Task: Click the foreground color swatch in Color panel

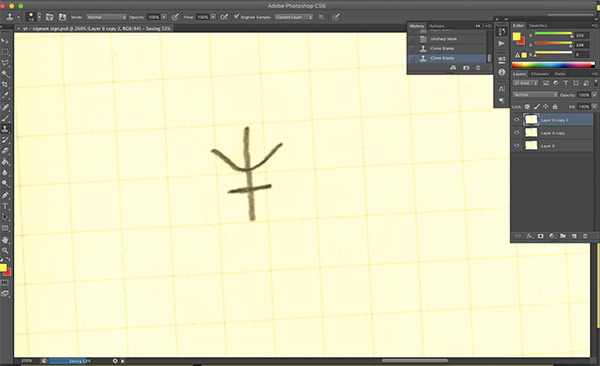Action: pyautogui.click(x=517, y=36)
